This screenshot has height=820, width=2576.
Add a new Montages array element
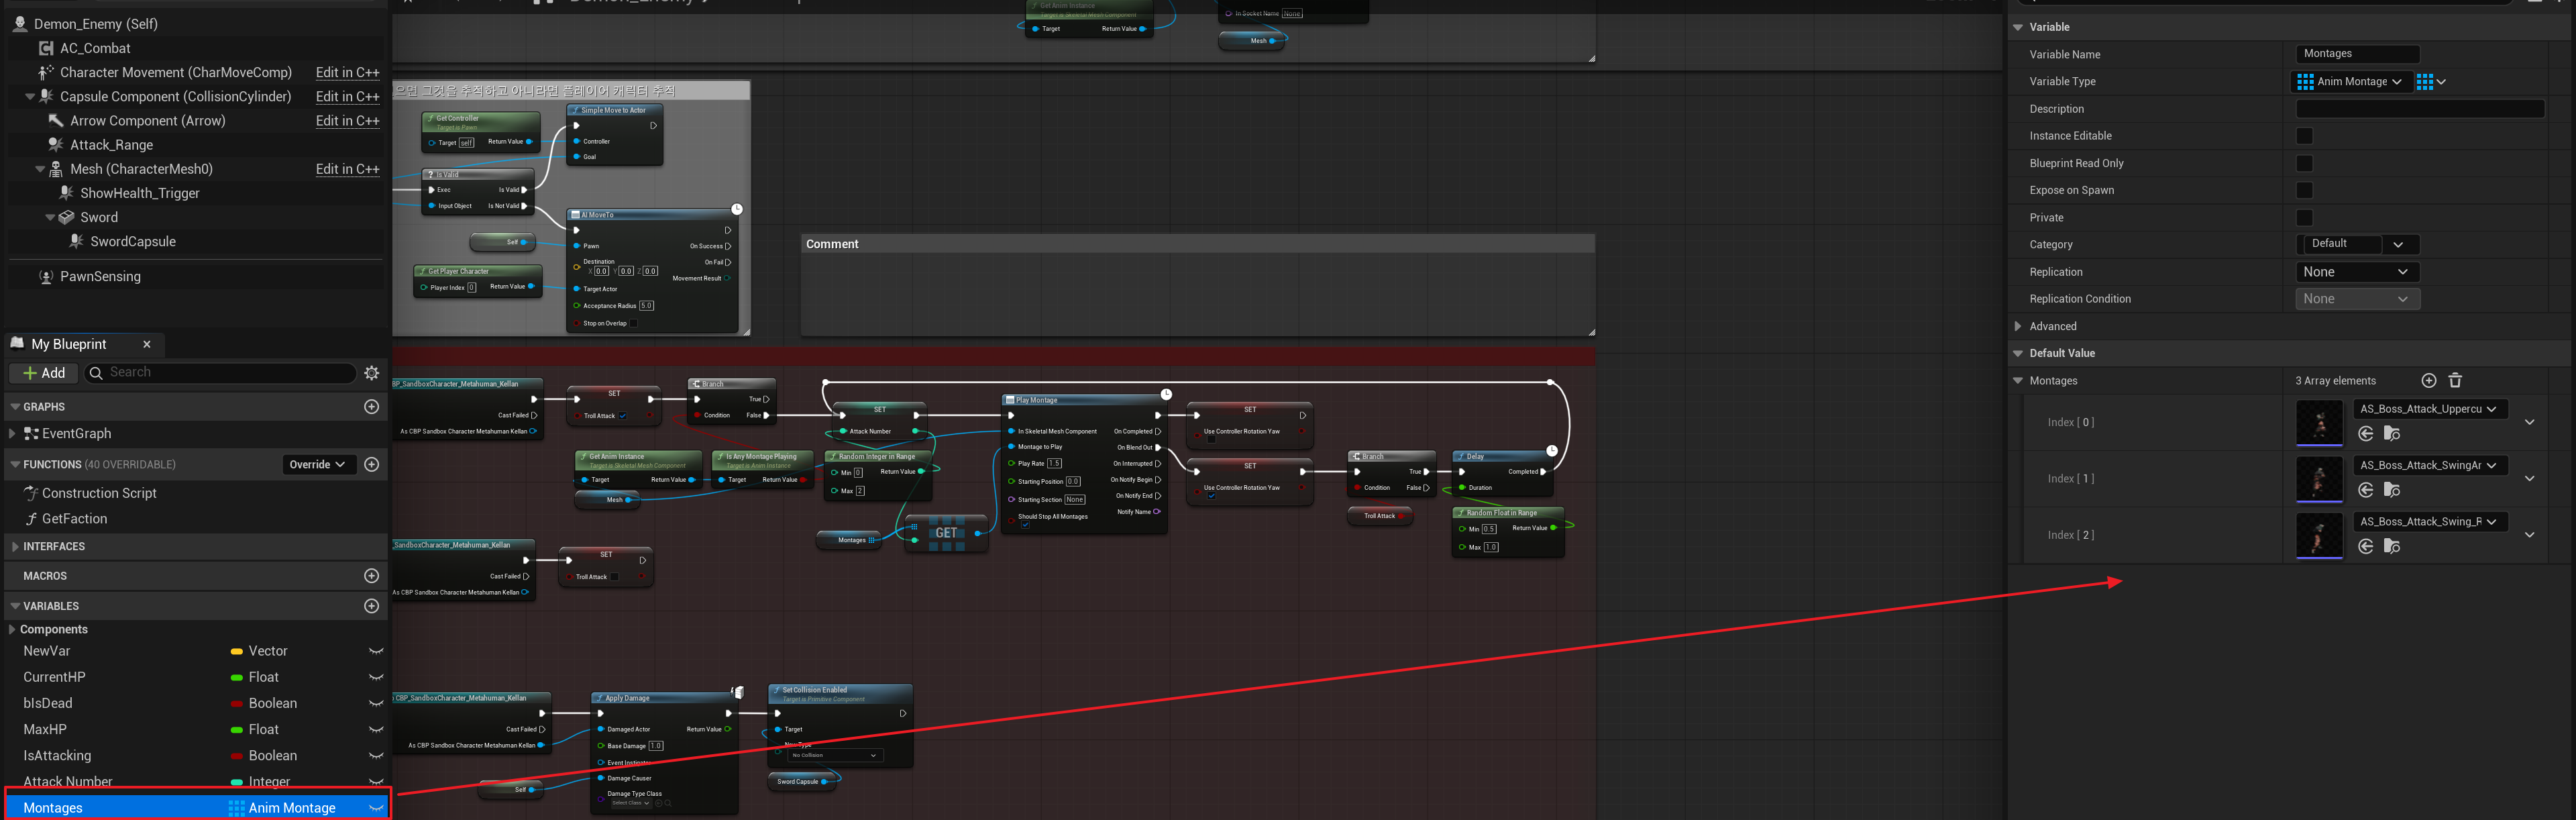[2428, 381]
